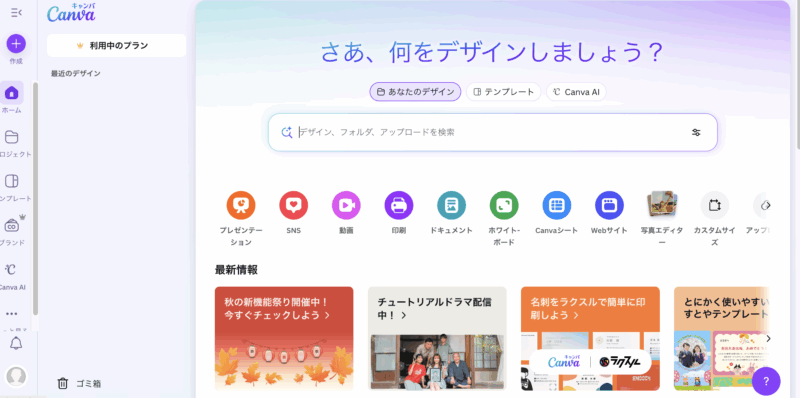Viewport: 800px width, 398px height.
Task: Click the 最新情報 heading
Action: [x=236, y=270]
